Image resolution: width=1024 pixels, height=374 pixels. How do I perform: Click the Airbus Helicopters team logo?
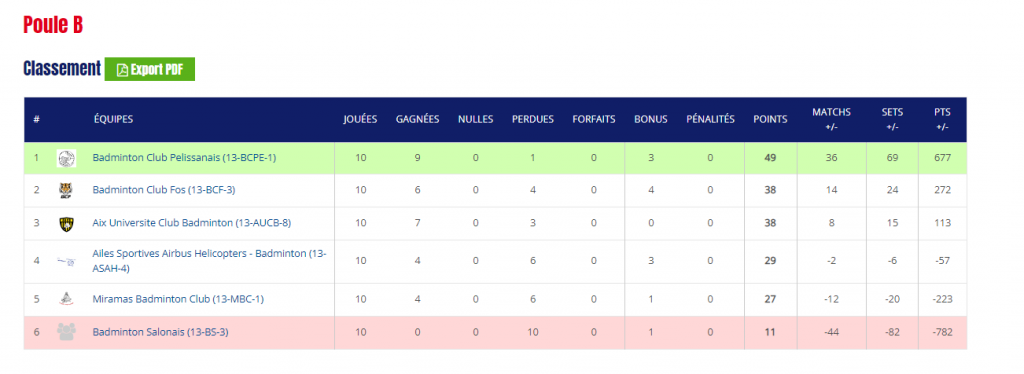[66, 261]
